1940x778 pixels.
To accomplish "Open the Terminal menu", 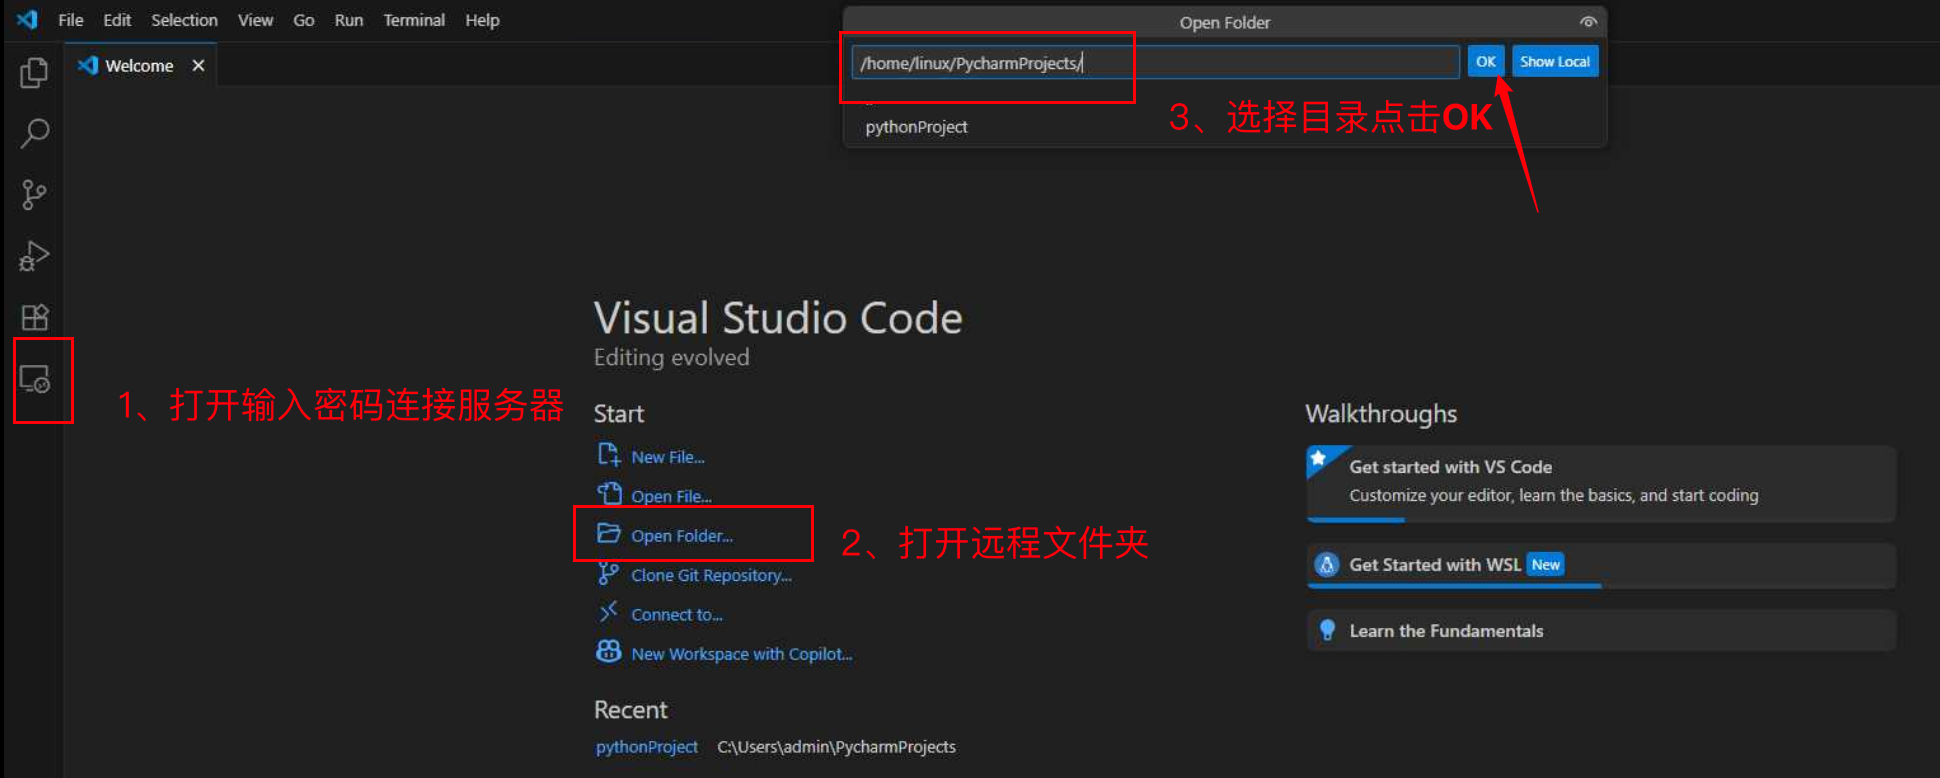I will pos(413,20).
